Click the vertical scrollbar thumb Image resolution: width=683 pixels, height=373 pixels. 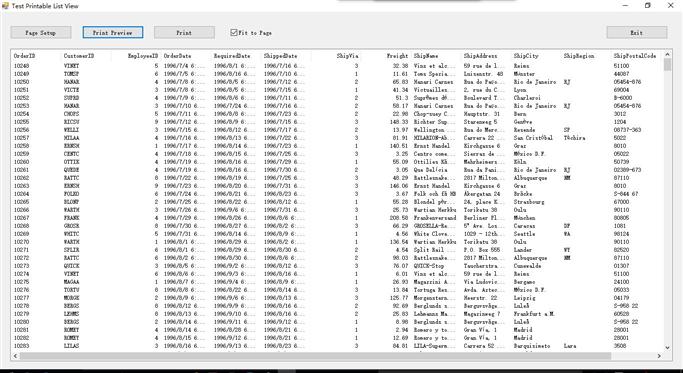(667, 65)
